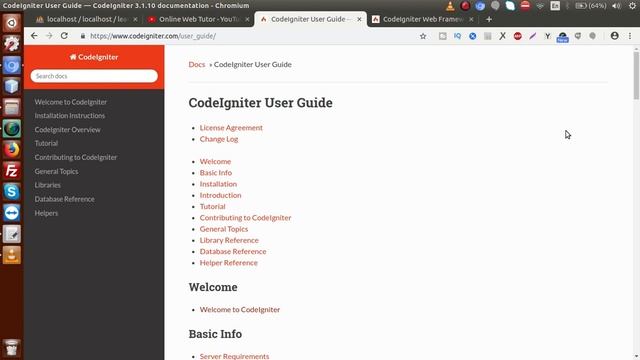Click the CodeIgniter home link in sidebar
This screenshot has width=640, height=360.
(94, 57)
